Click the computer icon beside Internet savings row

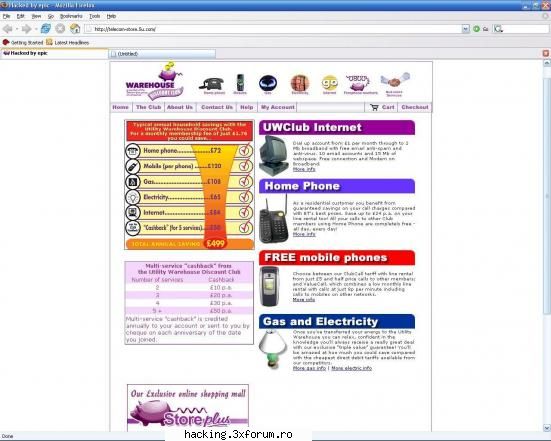(x=133, y=212)
